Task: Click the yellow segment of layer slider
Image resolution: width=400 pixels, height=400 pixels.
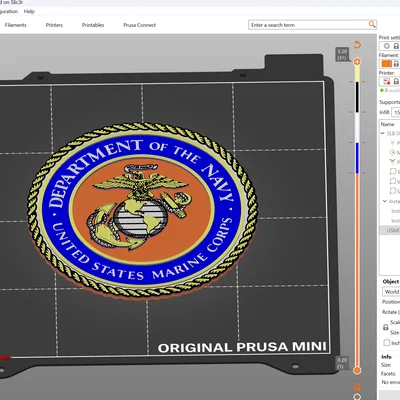Action: [x=357, y=73]
